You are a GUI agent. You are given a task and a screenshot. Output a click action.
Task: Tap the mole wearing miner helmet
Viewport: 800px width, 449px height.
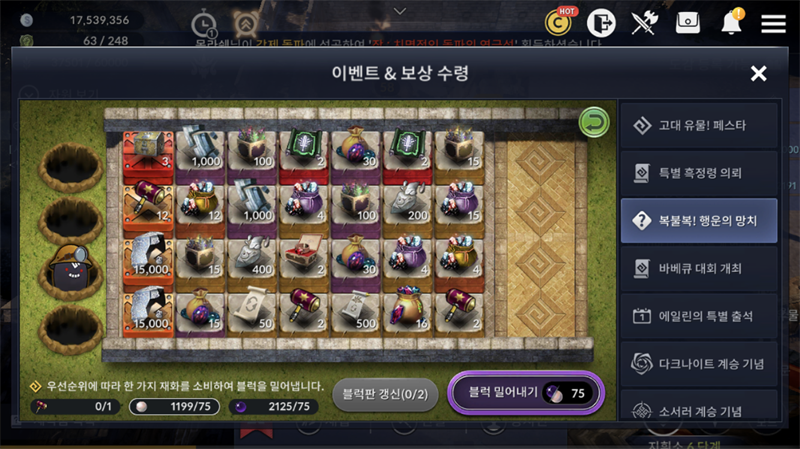pyautogui.click(x=71, y=269)
